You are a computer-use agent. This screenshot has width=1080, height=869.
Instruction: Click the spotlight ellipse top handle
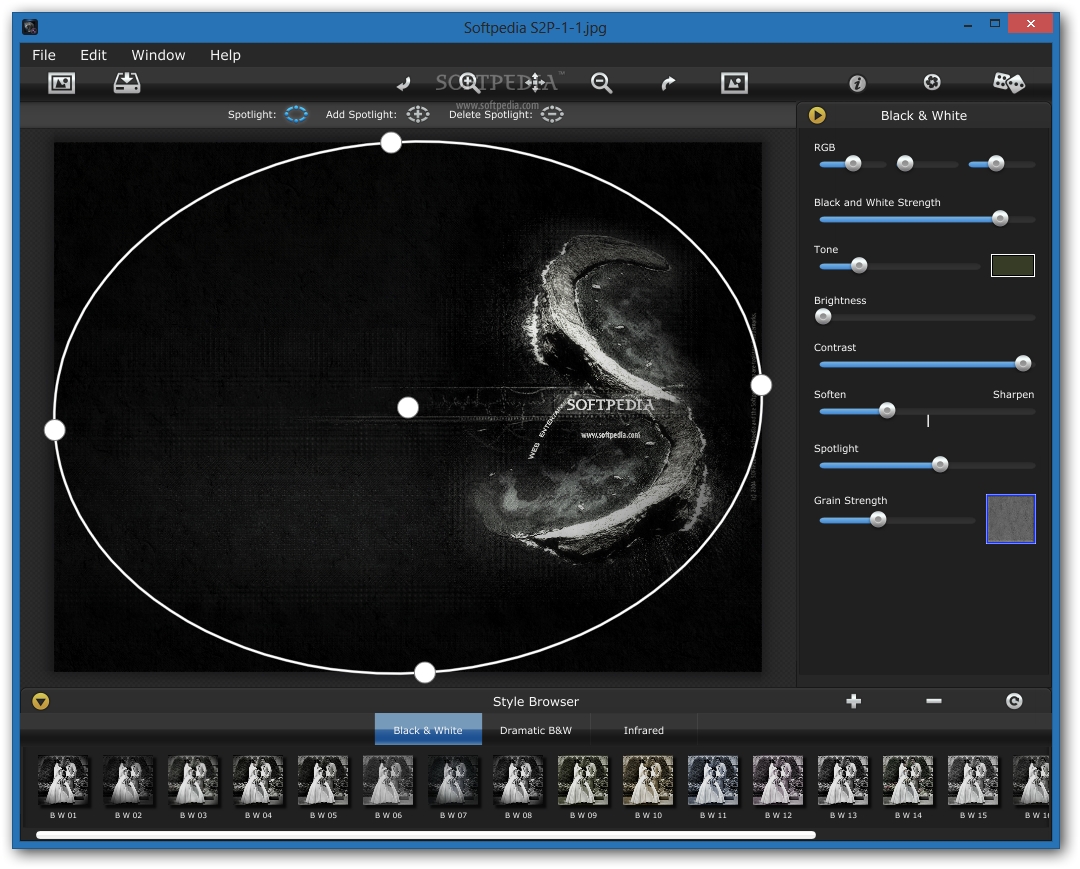[391, 143]
